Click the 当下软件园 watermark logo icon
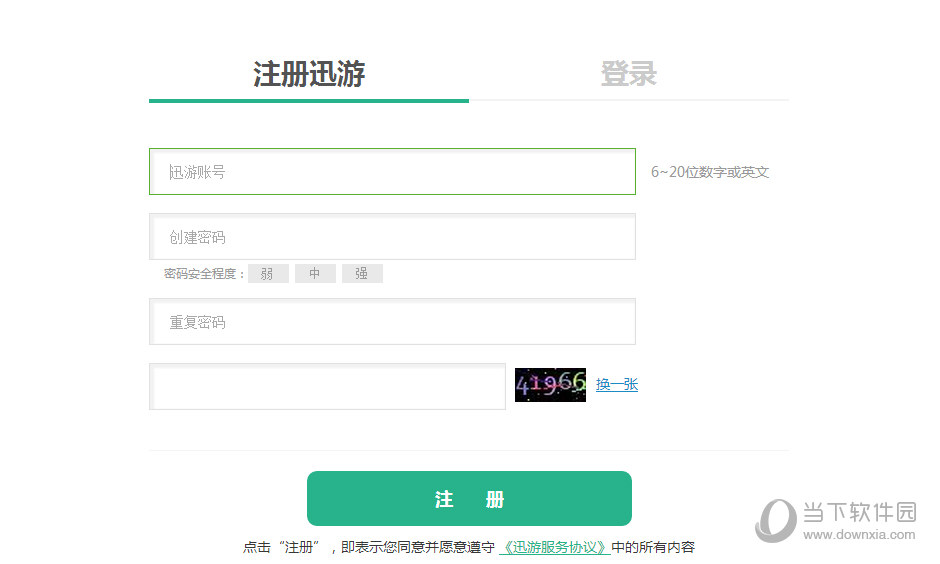This screenshot has height=564, width=940. click(x=776, y=519)
